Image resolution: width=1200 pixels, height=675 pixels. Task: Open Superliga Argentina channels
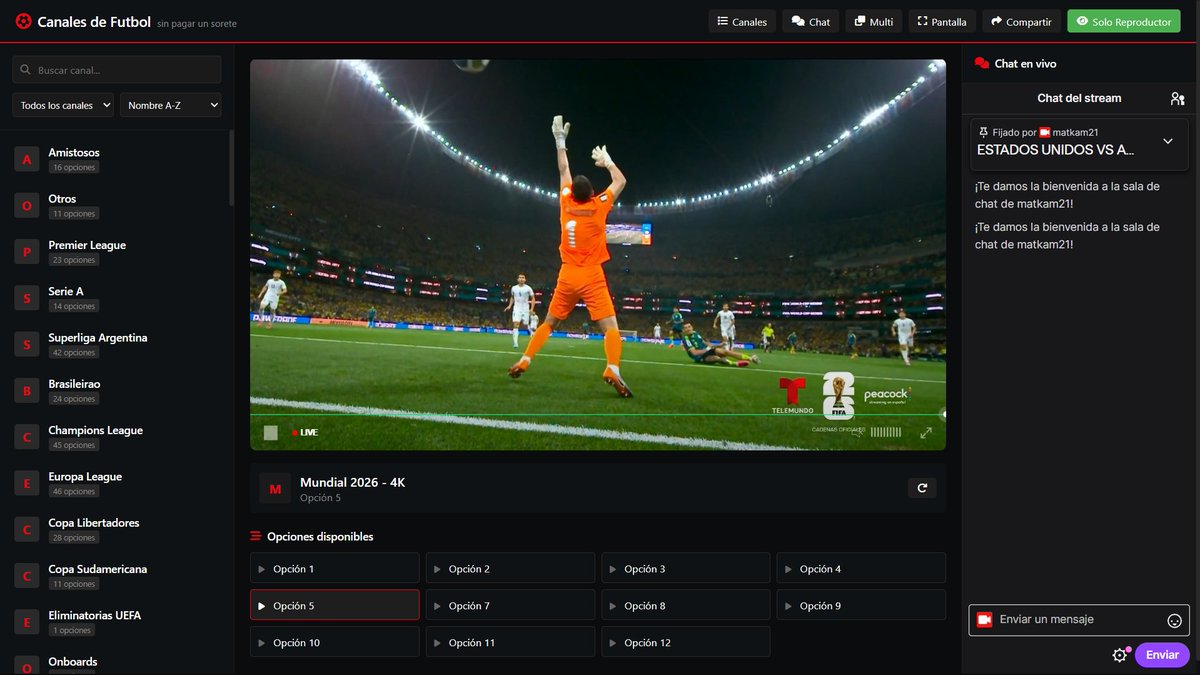click(115, 344)
